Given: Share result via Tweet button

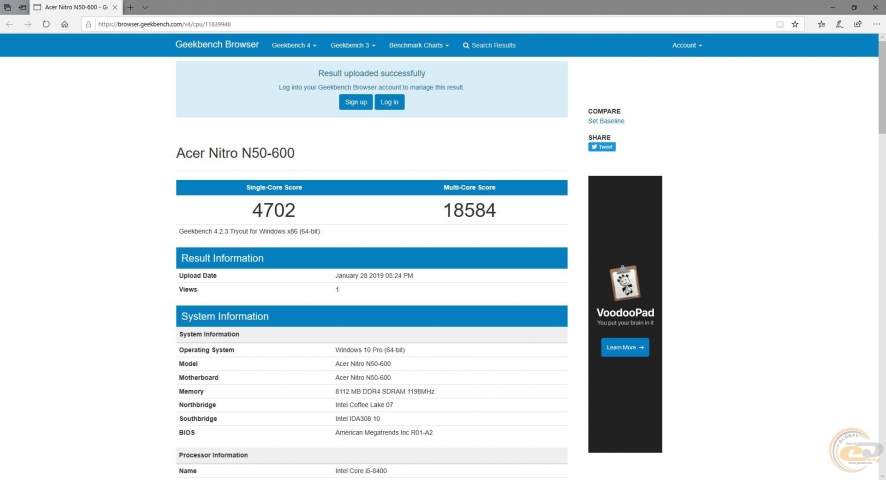Looking at the screenshot, I should 602,147.
